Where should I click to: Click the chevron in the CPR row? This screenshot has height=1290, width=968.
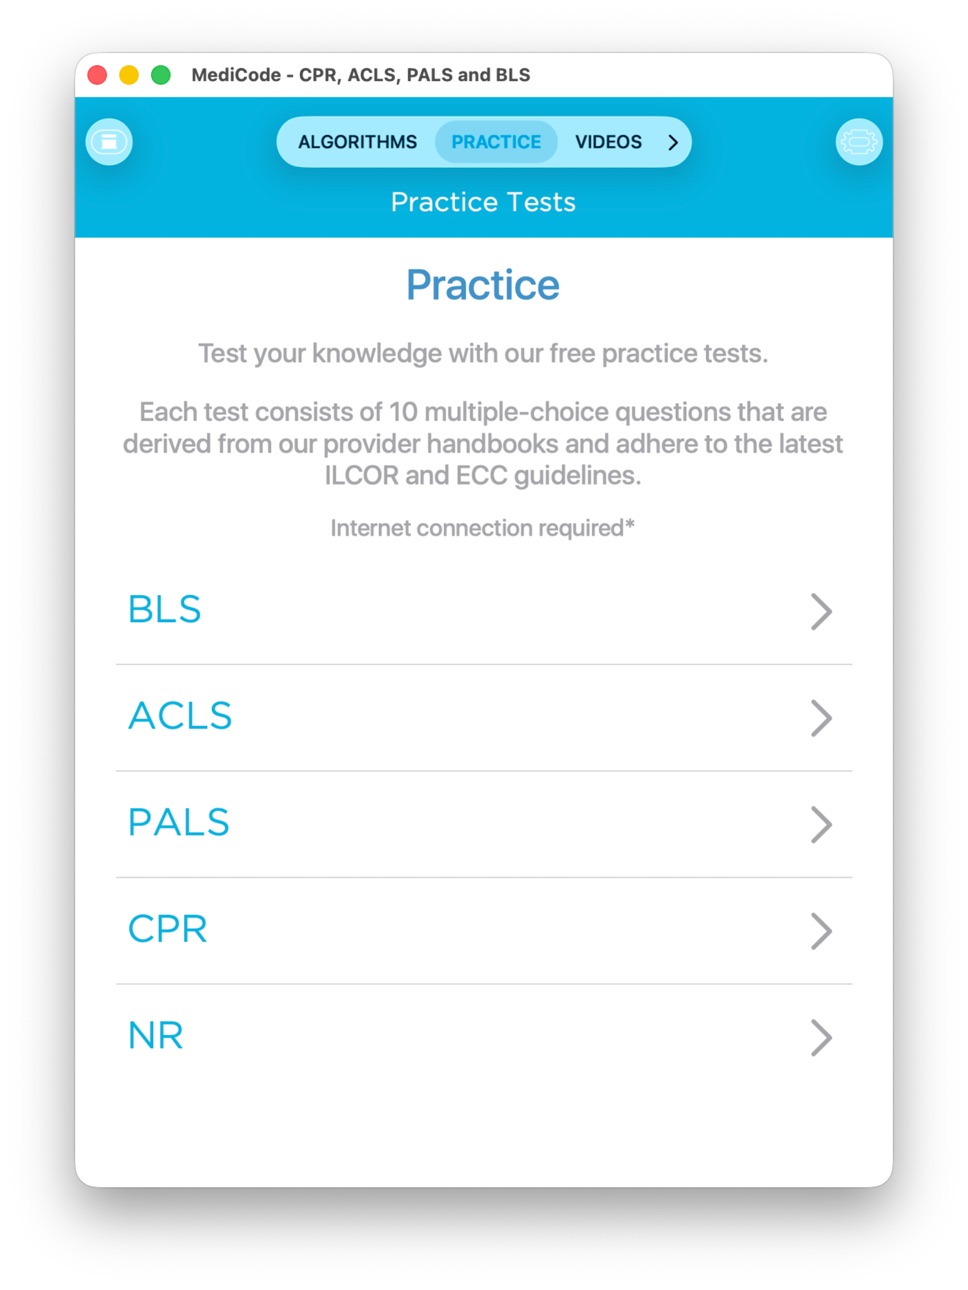click(x=821, y=931)
